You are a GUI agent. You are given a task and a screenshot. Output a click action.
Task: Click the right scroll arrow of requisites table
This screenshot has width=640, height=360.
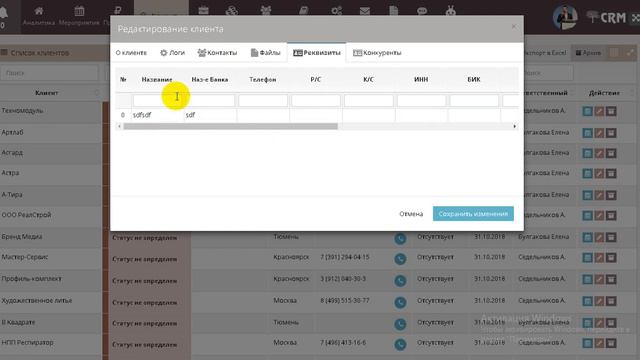(x=514, y=127)
